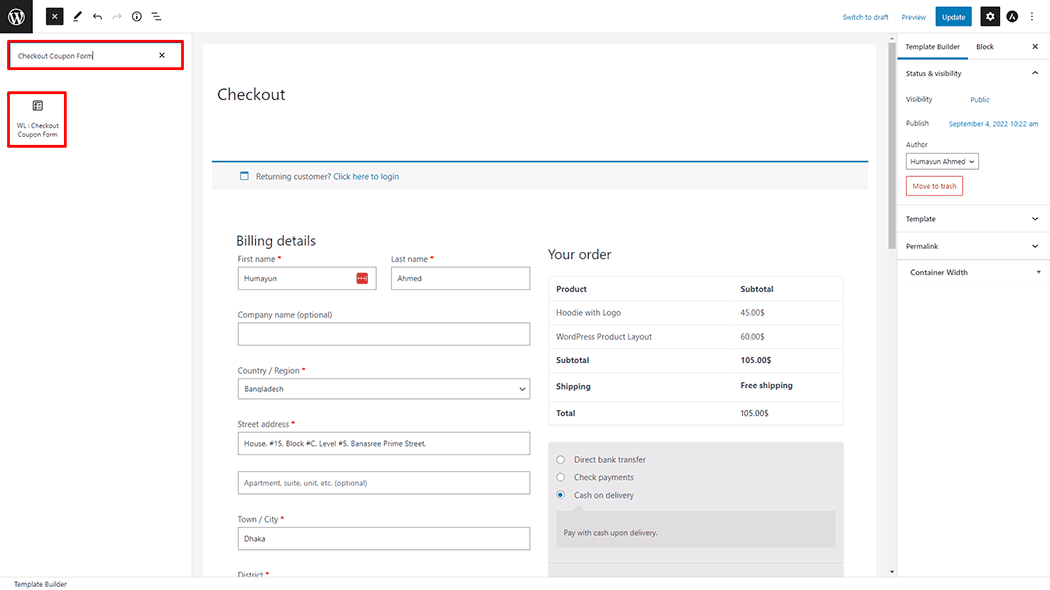The height and width of the screenshot is (590, 1050).
Task: Expand the Permalink panel section
Action: [972, 246]
